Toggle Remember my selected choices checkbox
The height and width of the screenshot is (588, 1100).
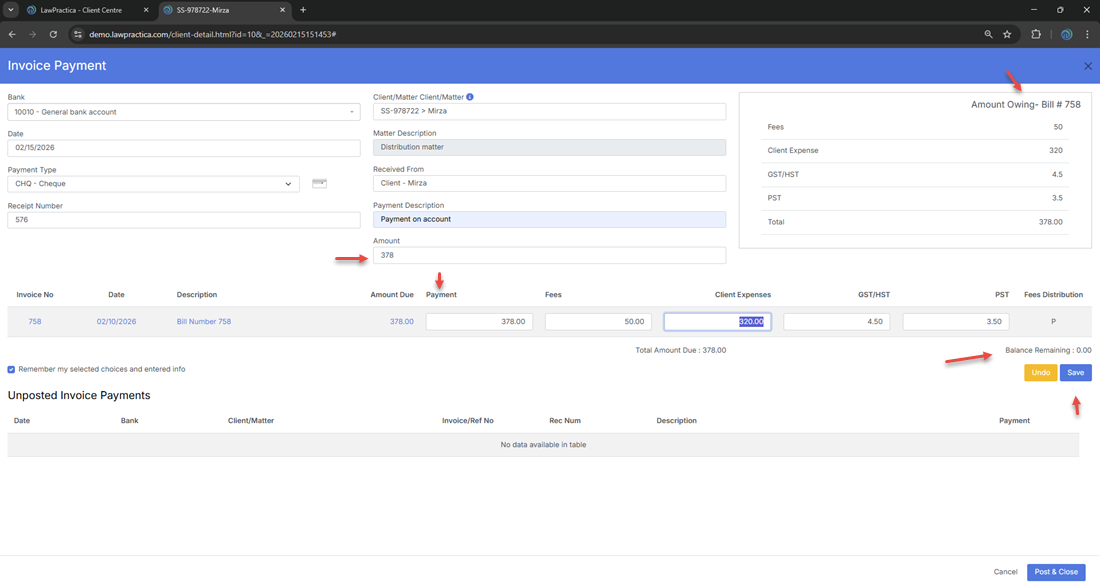(x=12, y=369)
